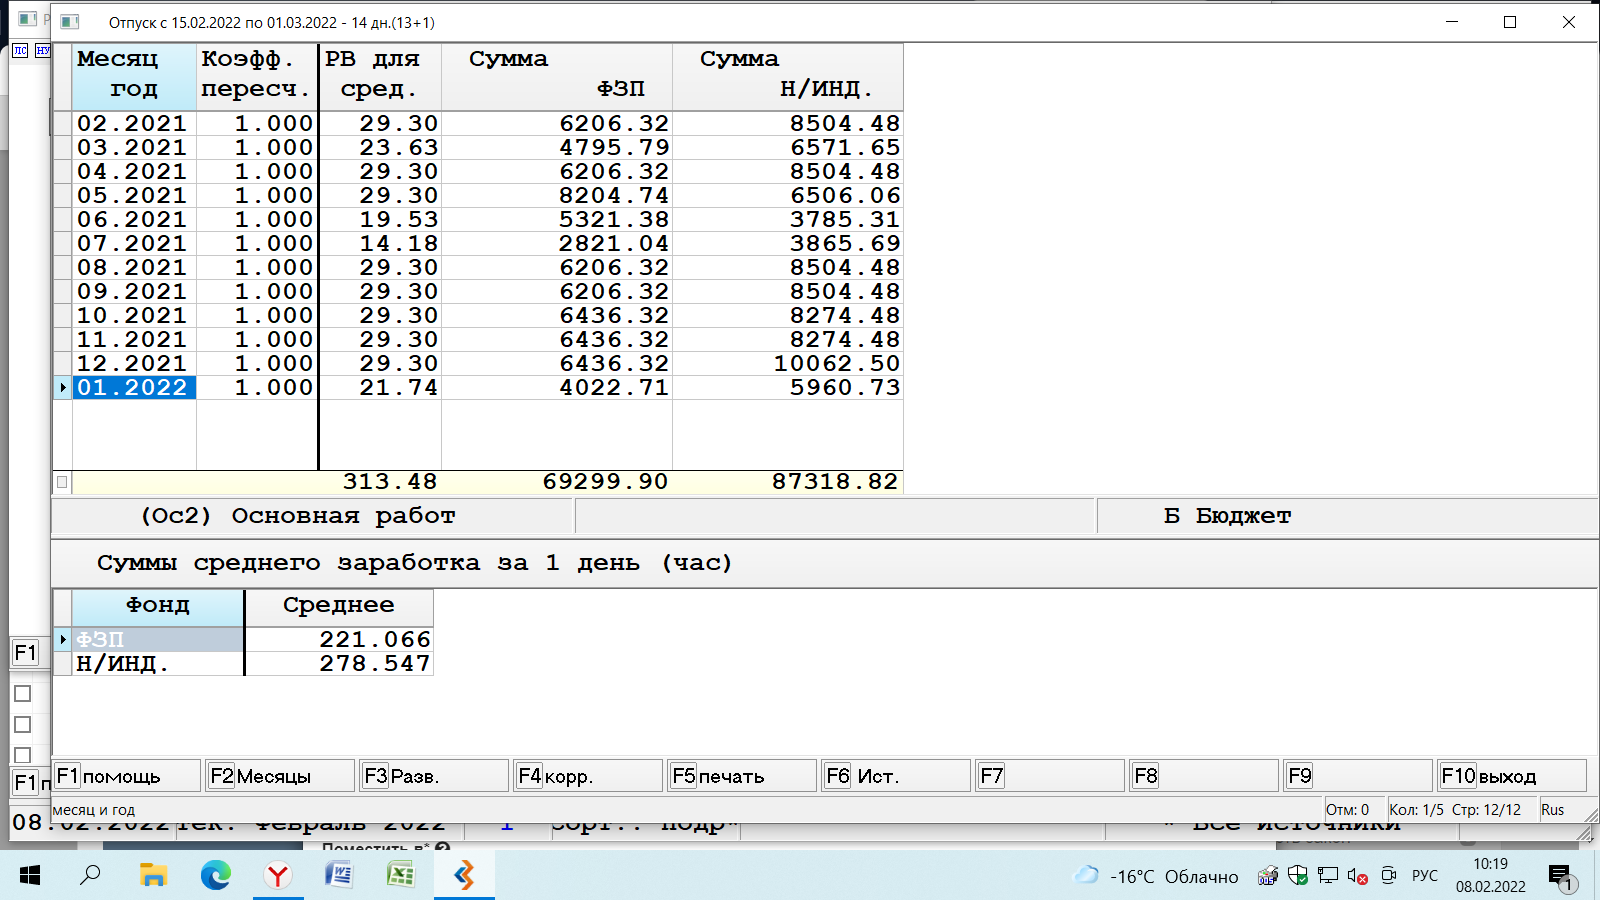Open Windows Security shield tray icon

[x=1298, y=876]
